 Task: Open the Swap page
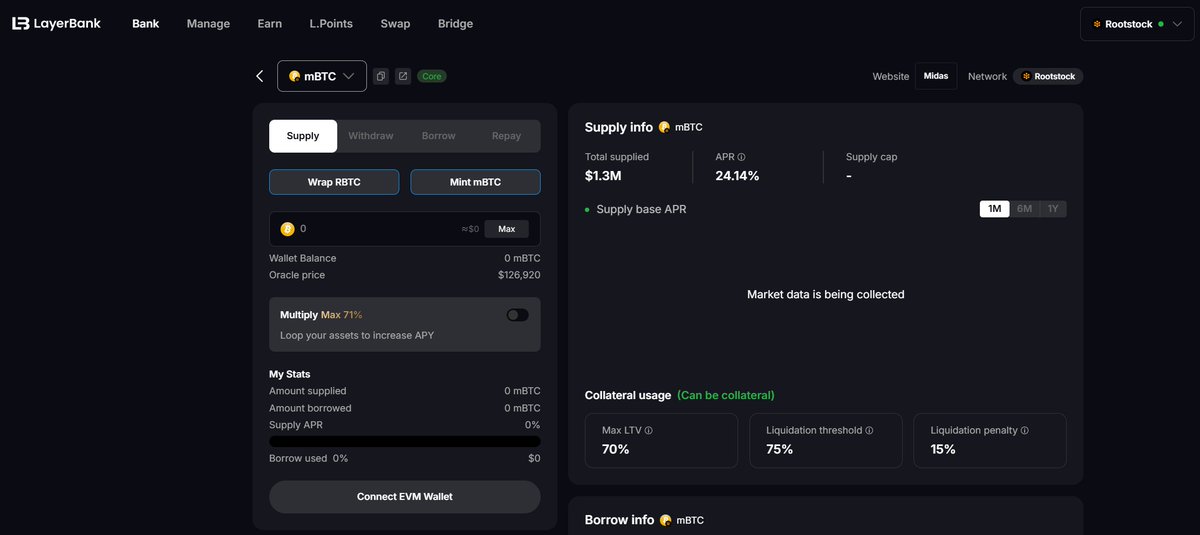pyautogui.click(x=395, y=24)
